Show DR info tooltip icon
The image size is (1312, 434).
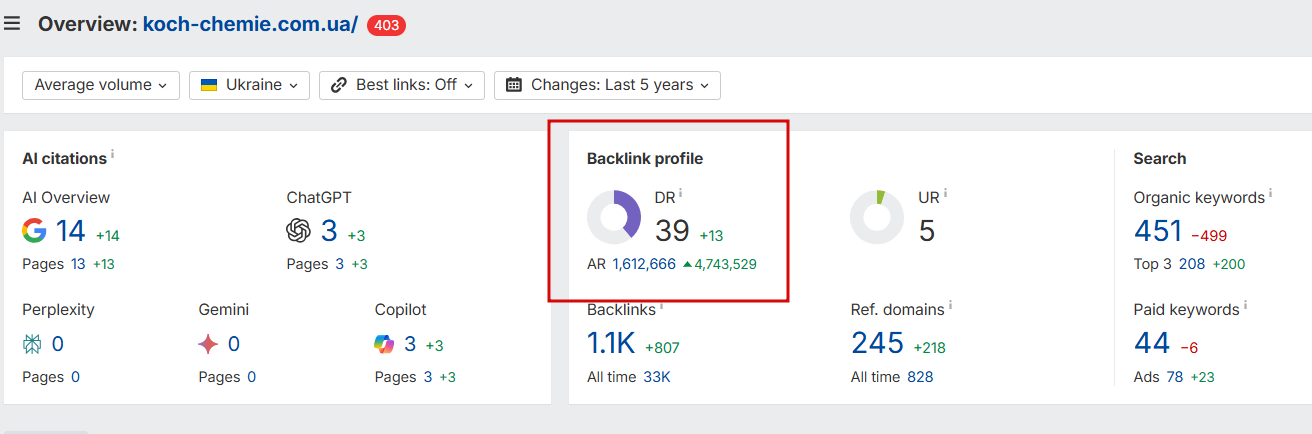coord(681,193)
